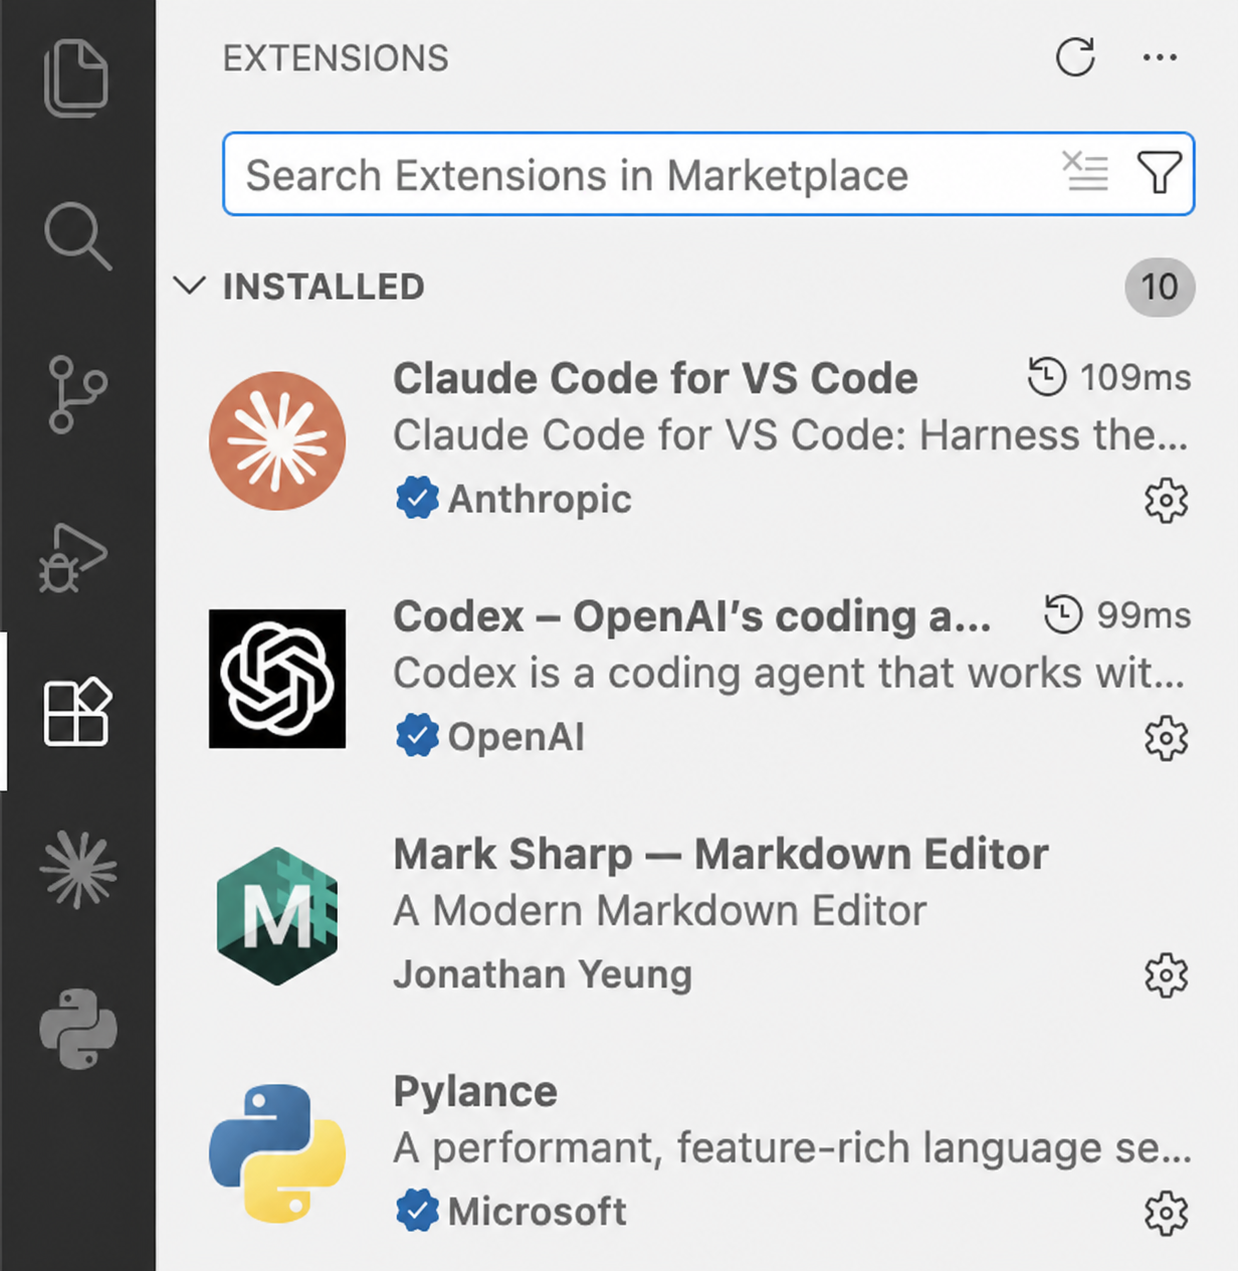Click the Microsoft publisher name

[x=538, y=1211]
